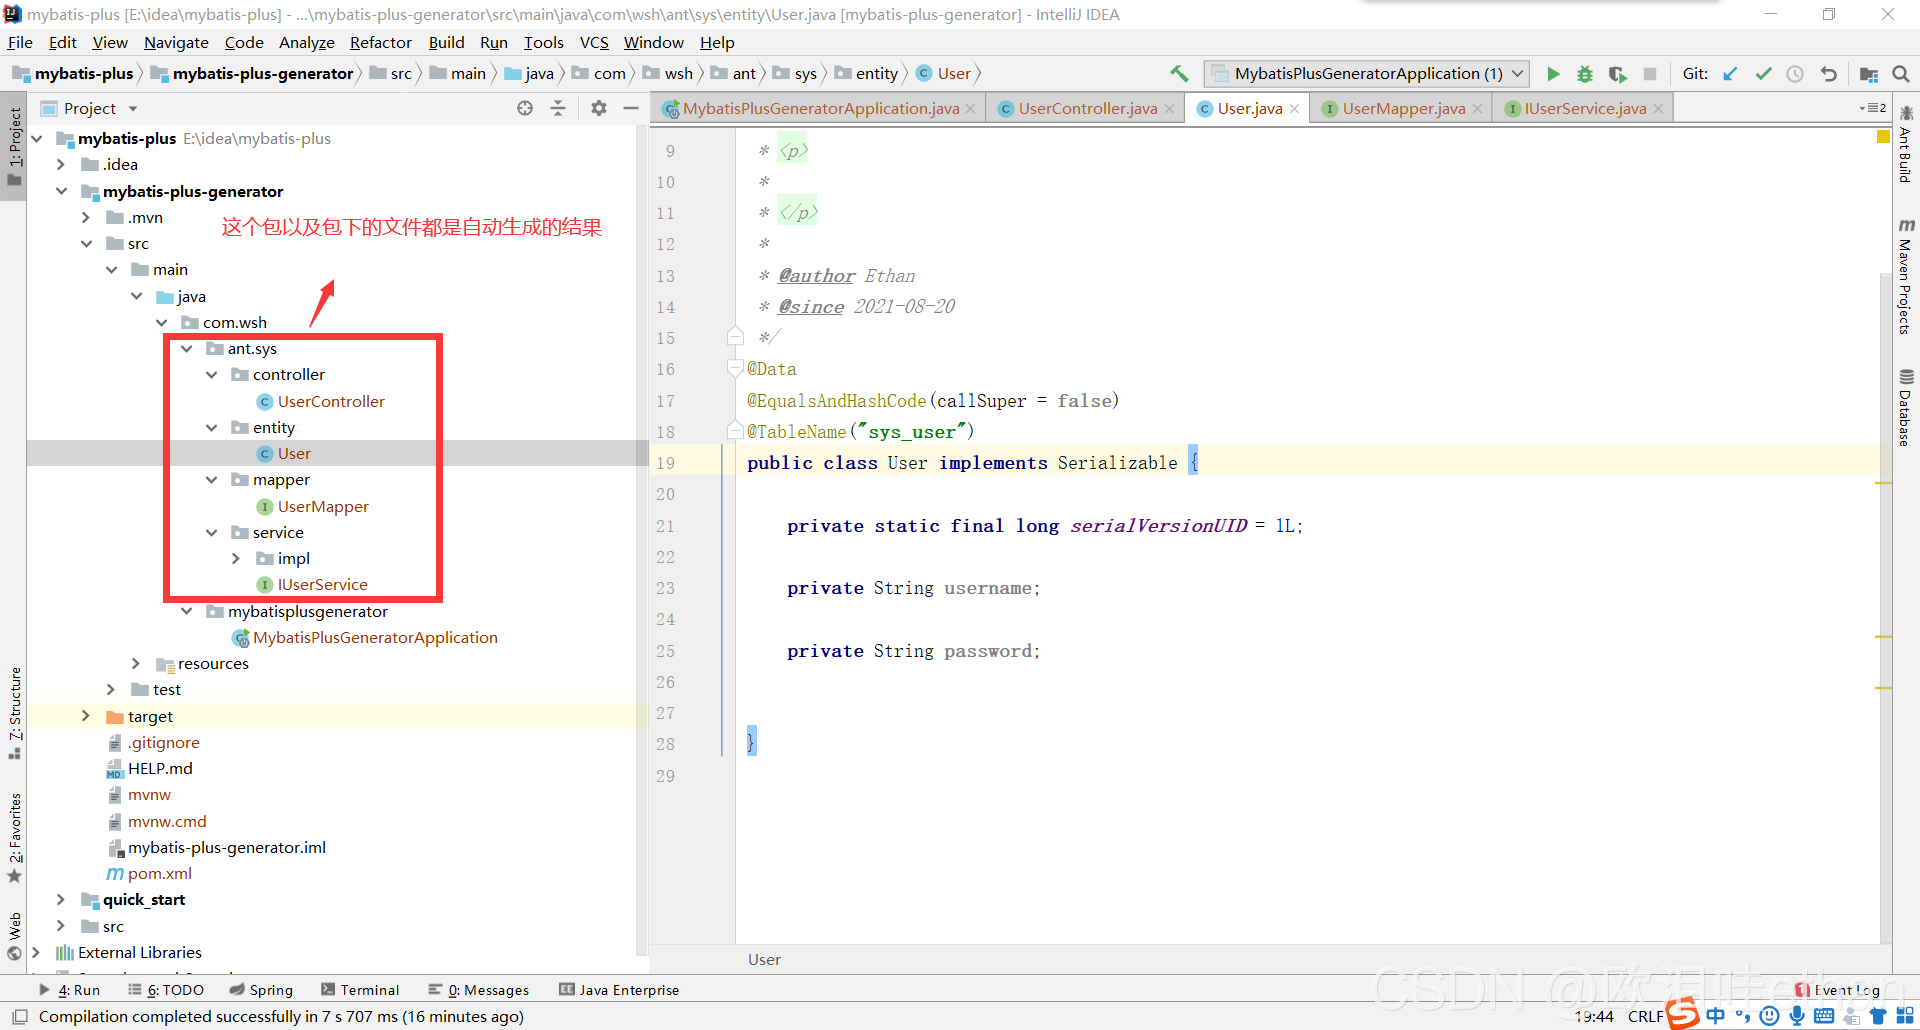Image resolution: width=1920 pixels, height=1030 pixels.
Task: Switch to UserMapper.java tab
Action: click(1403, 108)
